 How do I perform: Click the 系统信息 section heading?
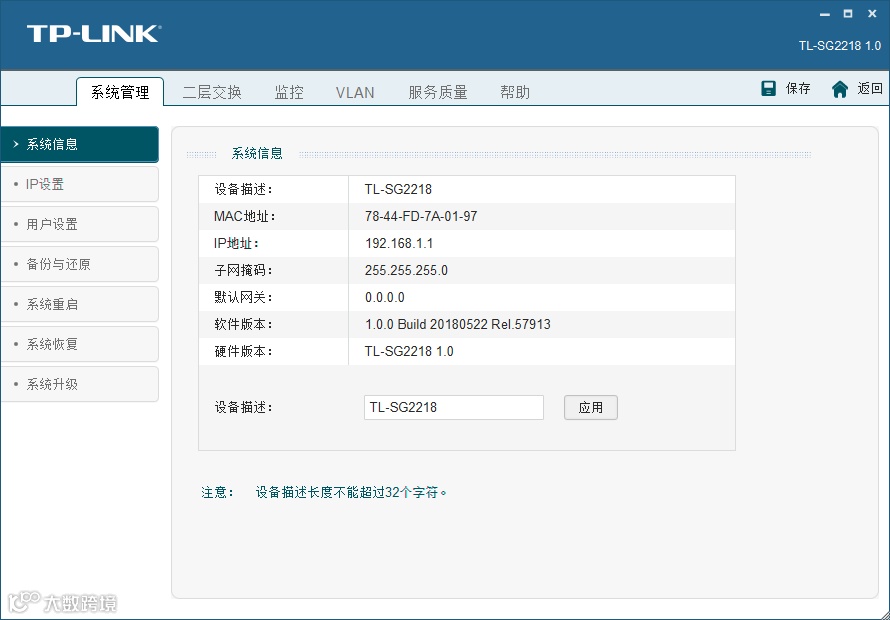[x=257, y=153]
